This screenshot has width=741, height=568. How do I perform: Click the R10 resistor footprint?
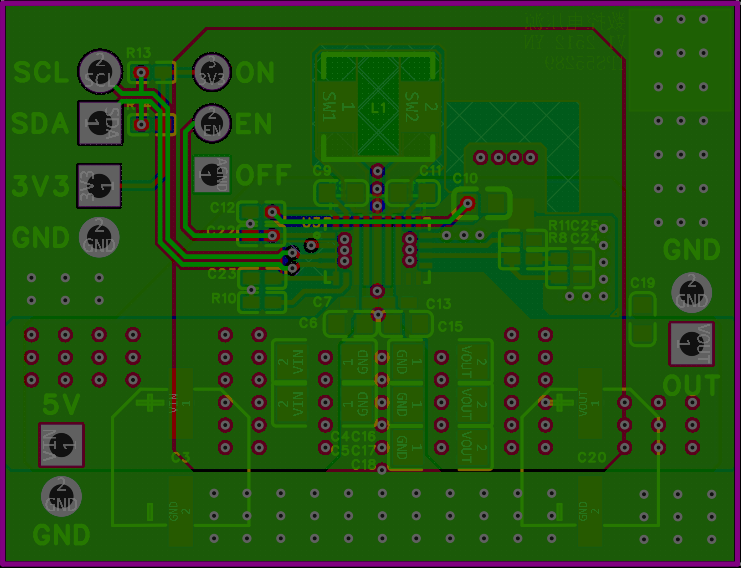point(262,302)
